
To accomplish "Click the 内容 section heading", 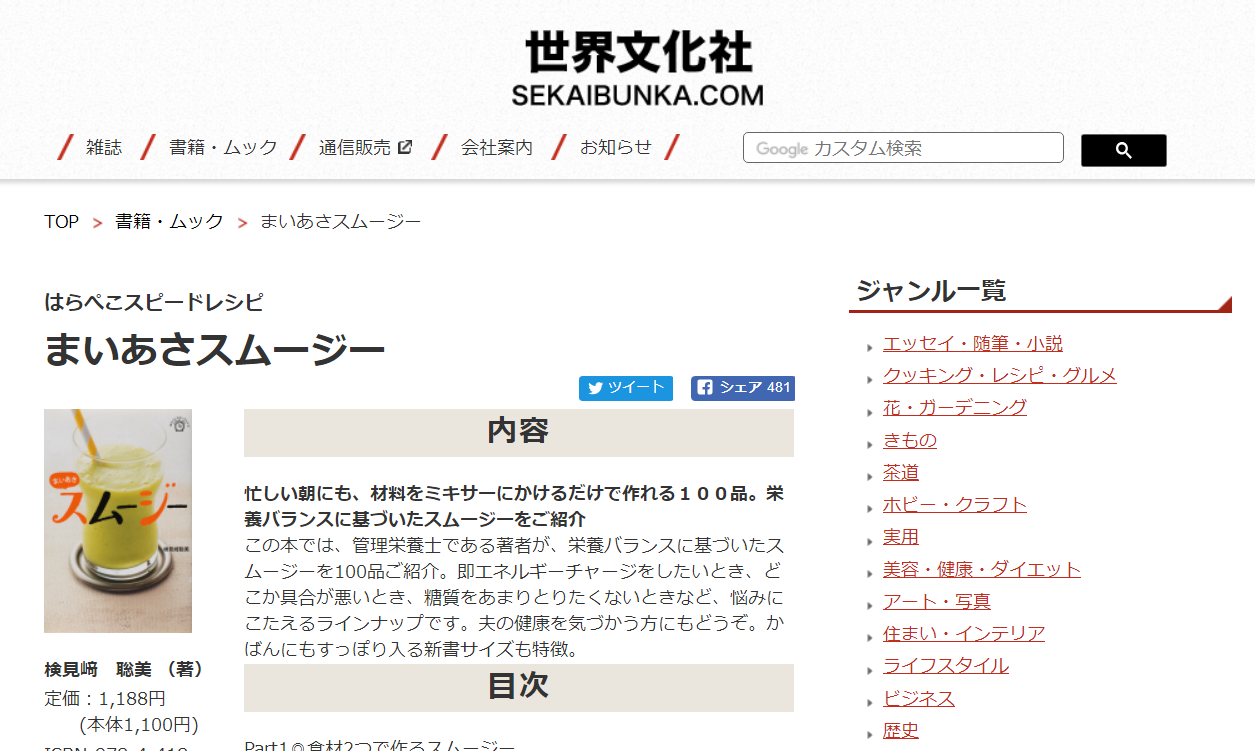I will (519, 432).
